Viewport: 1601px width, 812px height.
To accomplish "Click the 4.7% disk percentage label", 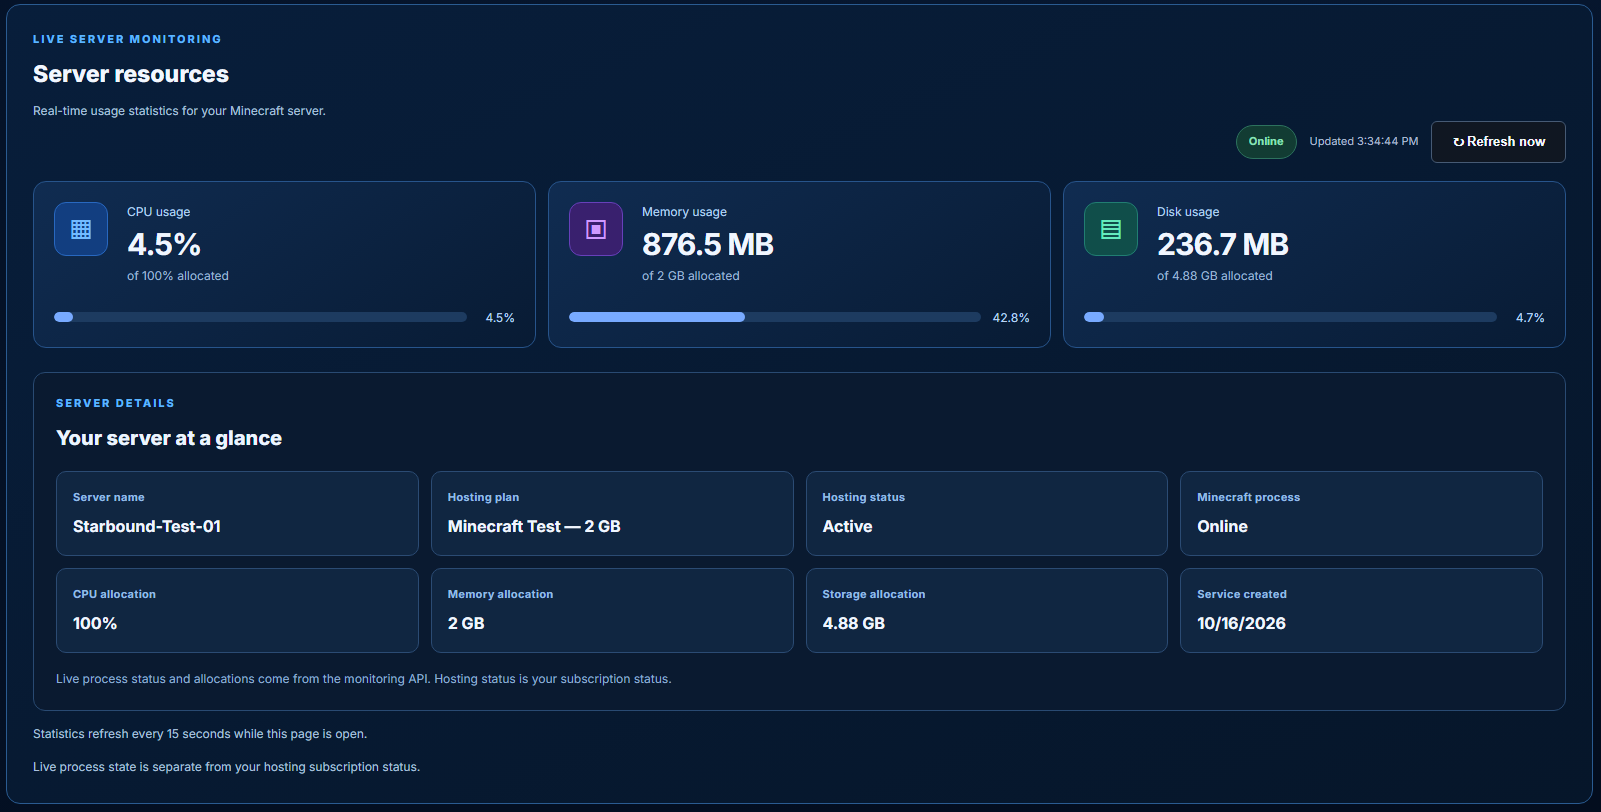I will tap(1530, 318).
